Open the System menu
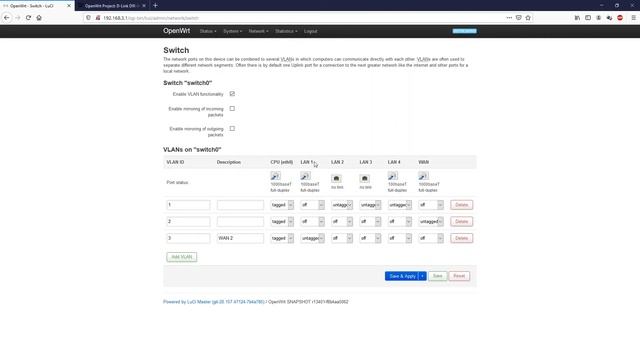Image resolution: width=640 pixels, height=360 pixels. [232, 31]
